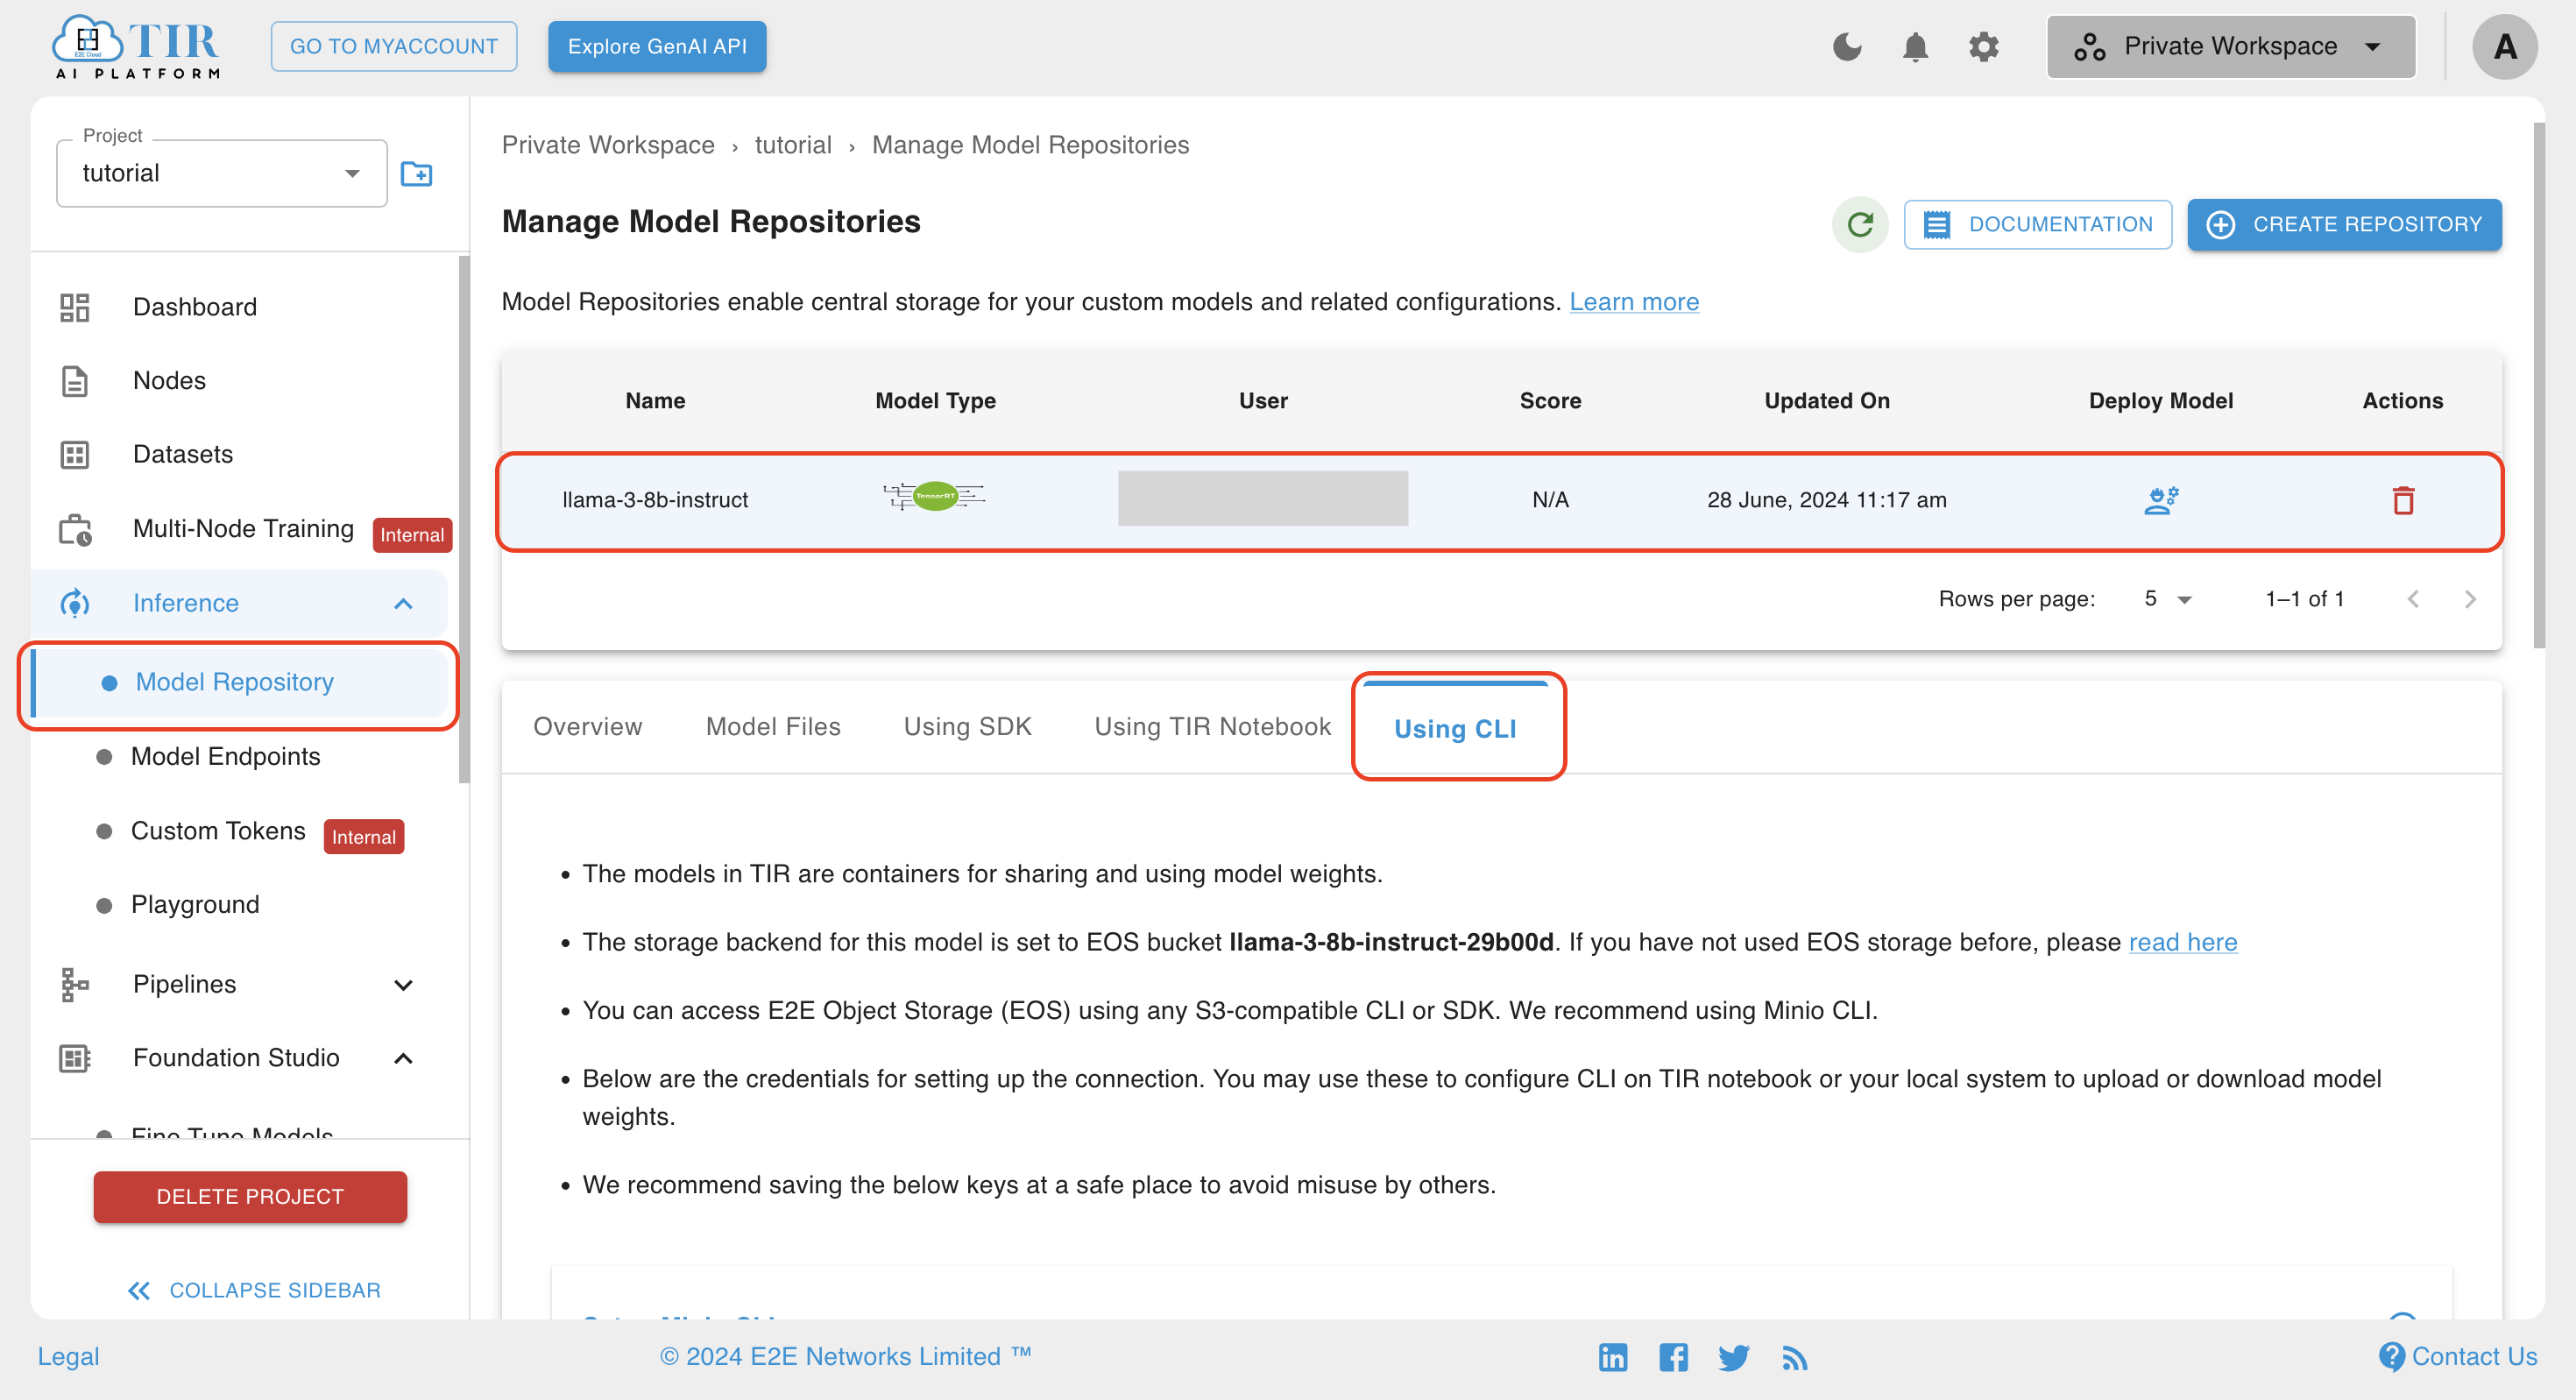The width and height of the screenshot is (2576, 1400).
Task: Open the RSS feed footer icon
Action: point(1794,1358)
